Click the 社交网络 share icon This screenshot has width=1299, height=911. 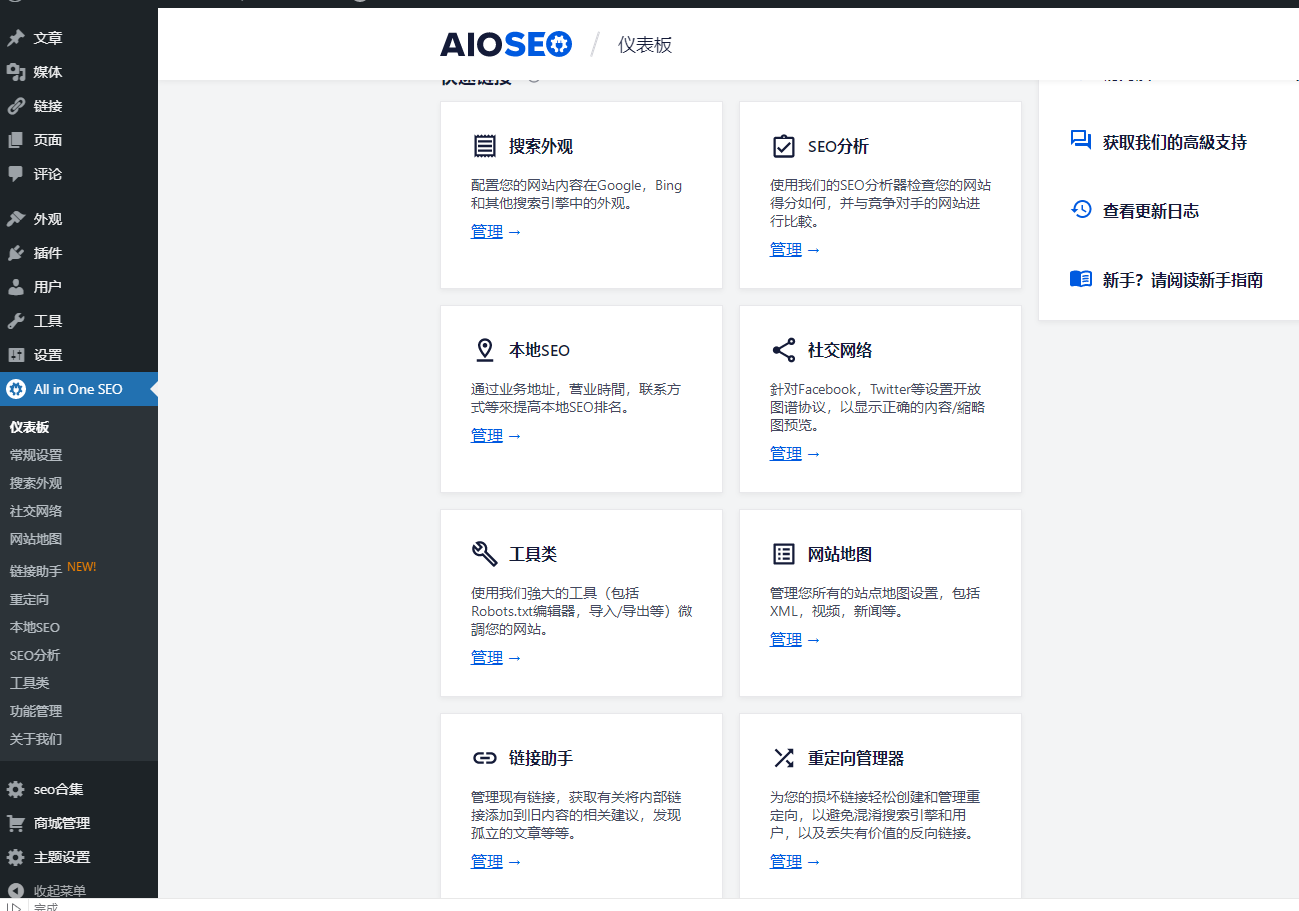click(784, 351)
